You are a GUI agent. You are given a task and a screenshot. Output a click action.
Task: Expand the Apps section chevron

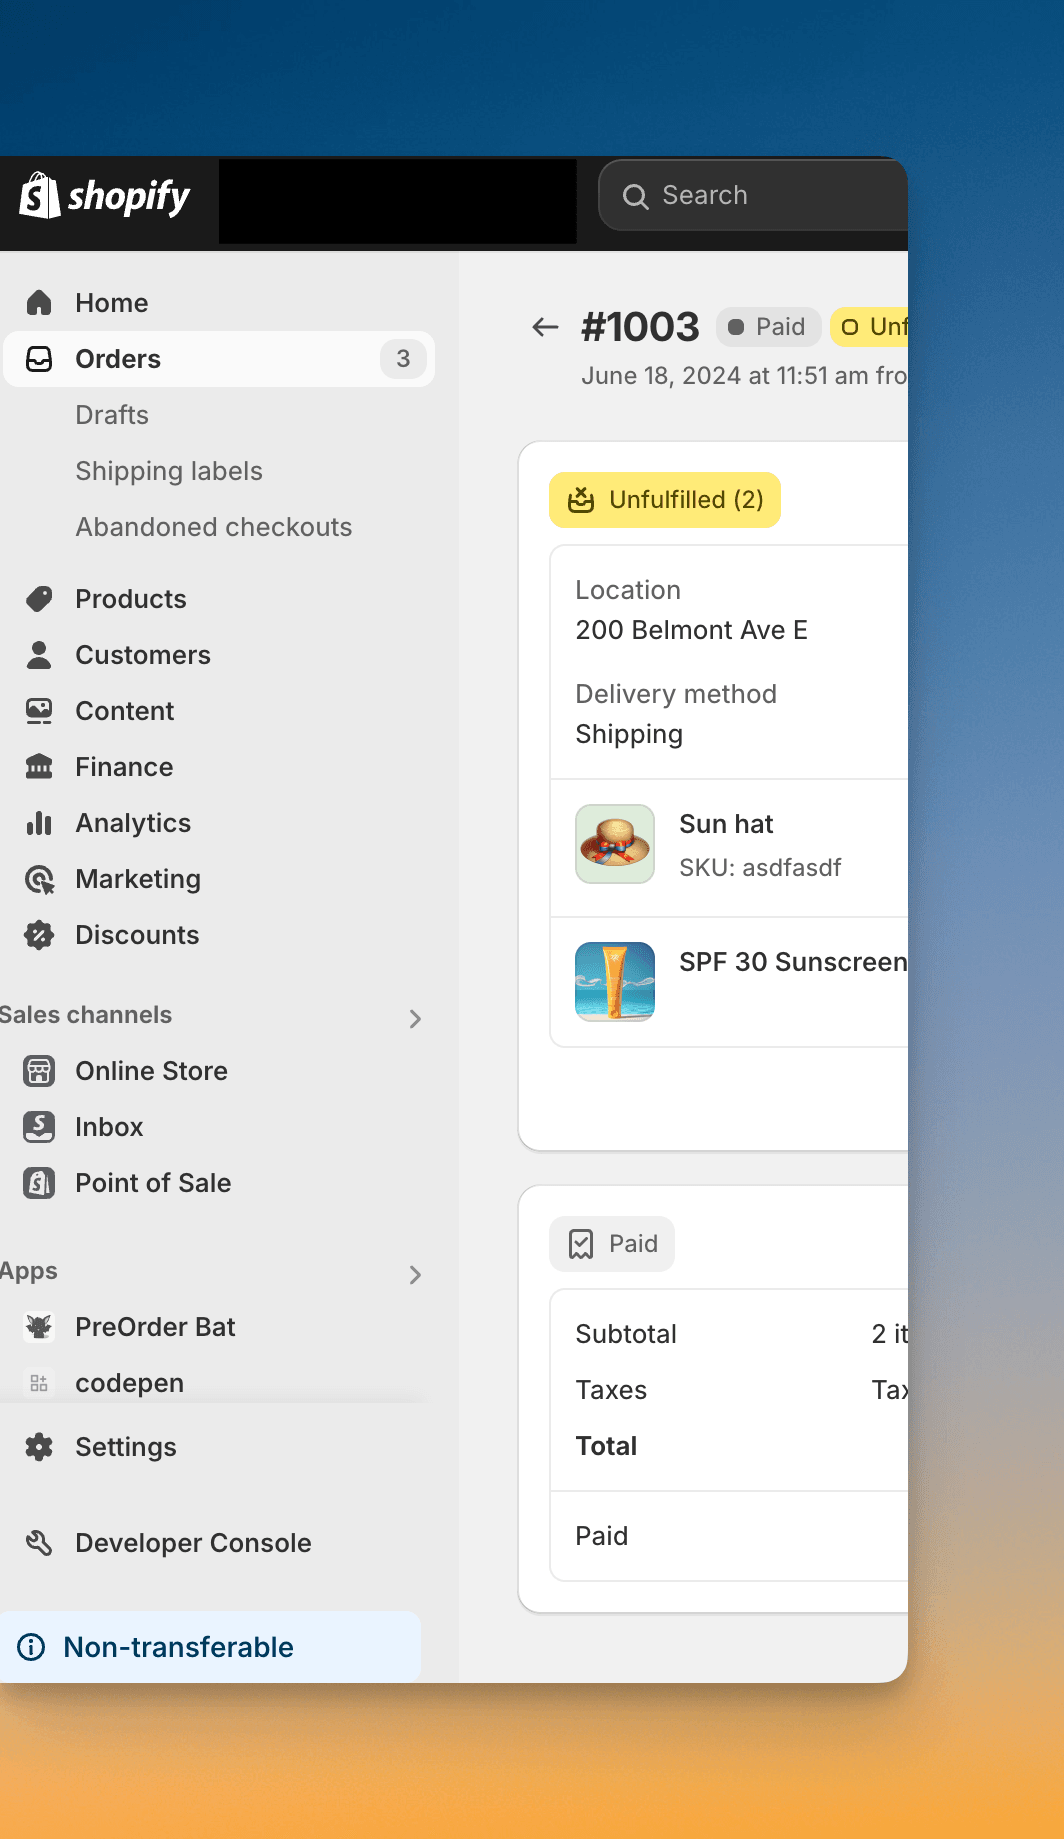point(415,1275)
